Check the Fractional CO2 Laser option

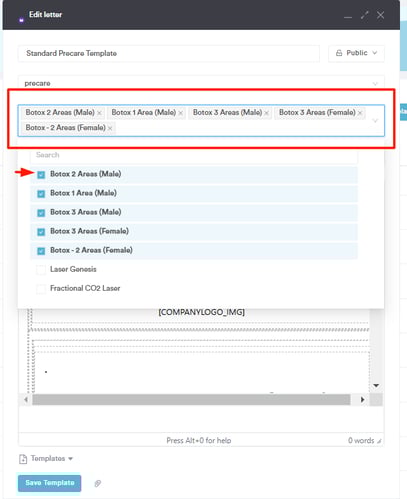click(x=41, y=288)
